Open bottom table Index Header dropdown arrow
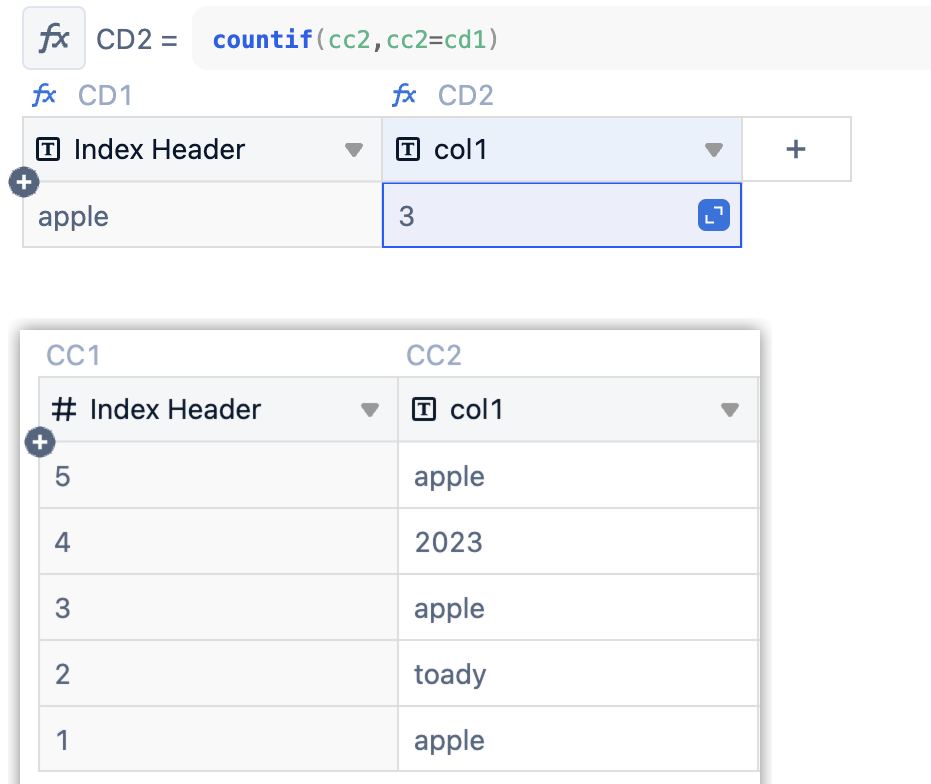The height and width of the screenshot is (784, 931). click(370, 410)
